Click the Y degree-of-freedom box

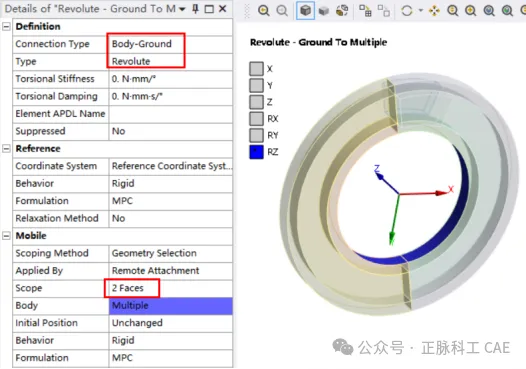click(256, 85)
